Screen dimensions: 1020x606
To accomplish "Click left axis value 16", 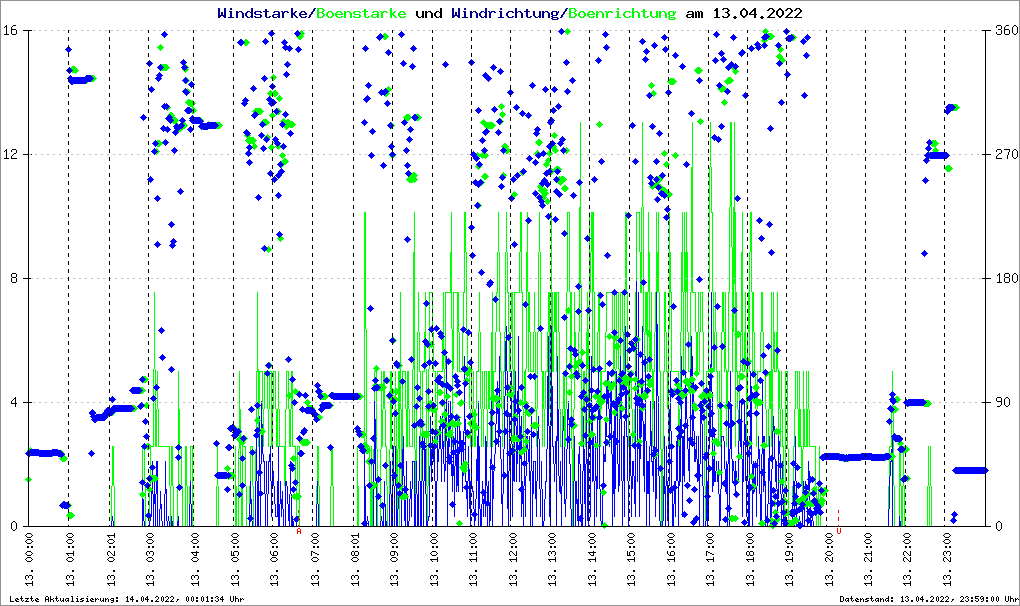I will [9, 31].
